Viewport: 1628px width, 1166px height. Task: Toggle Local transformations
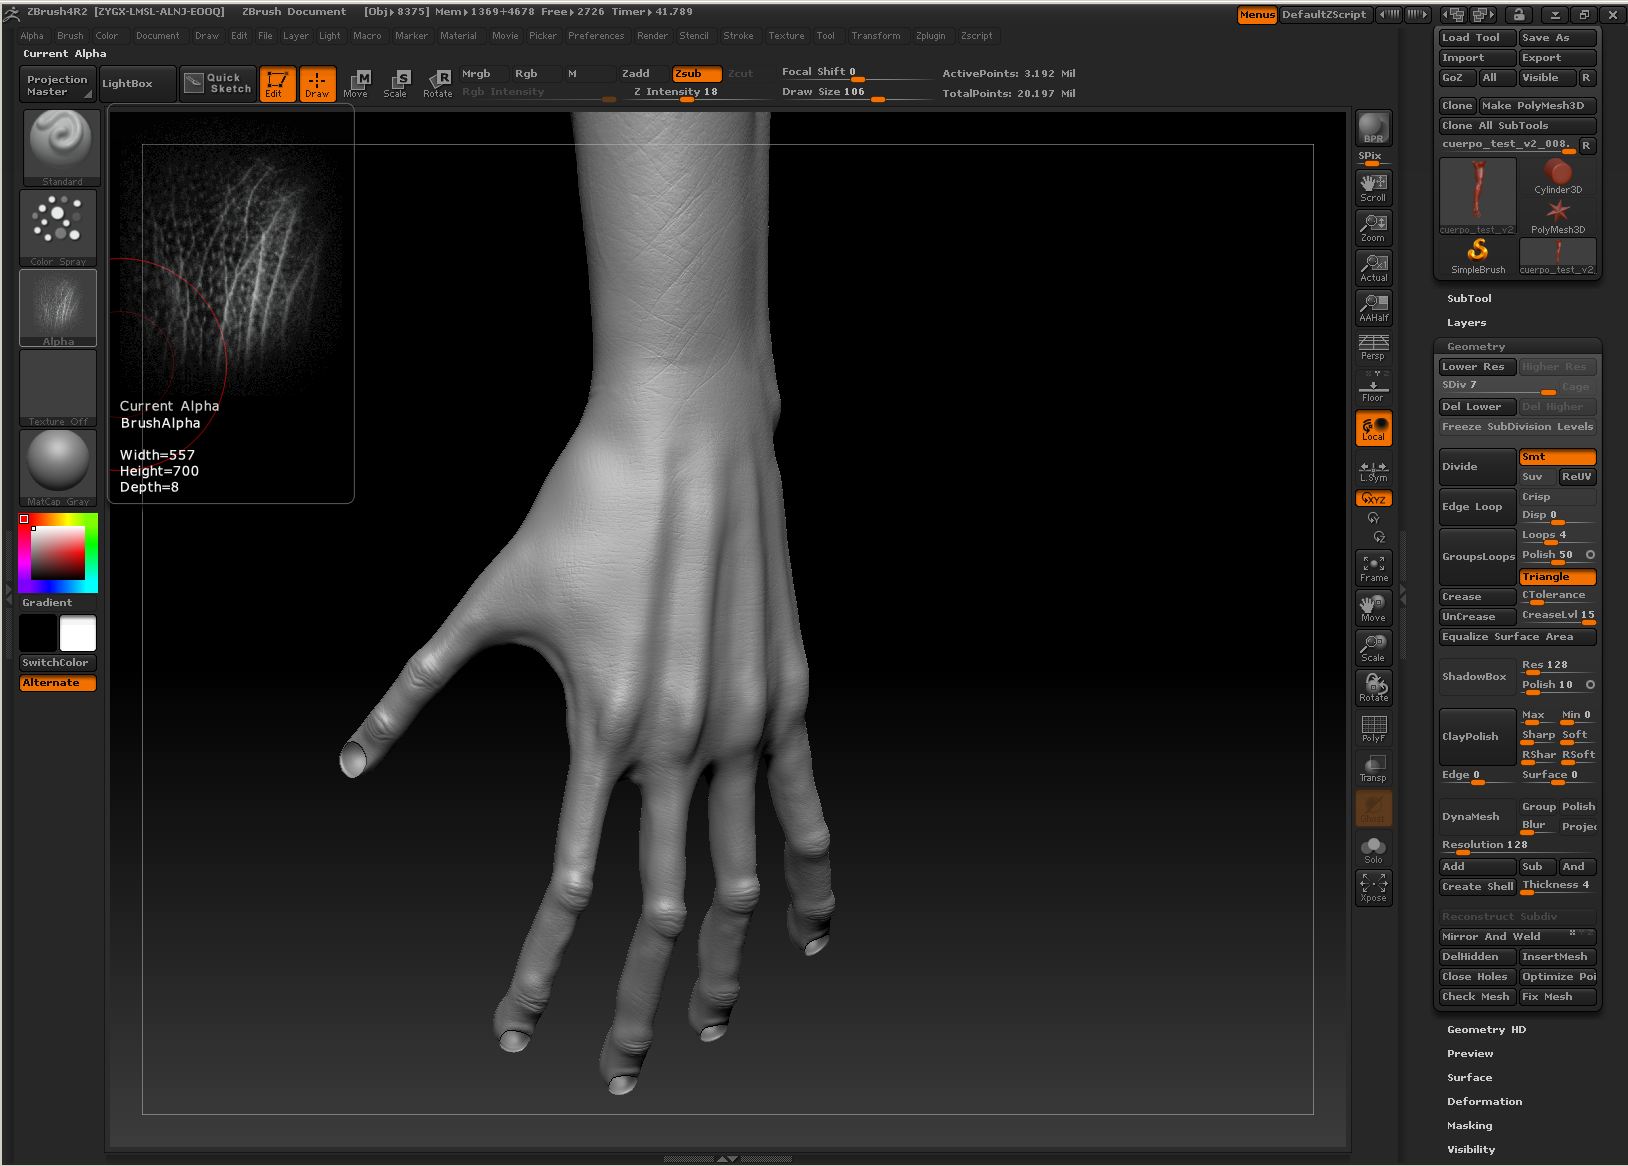[x=1373, y=428]
